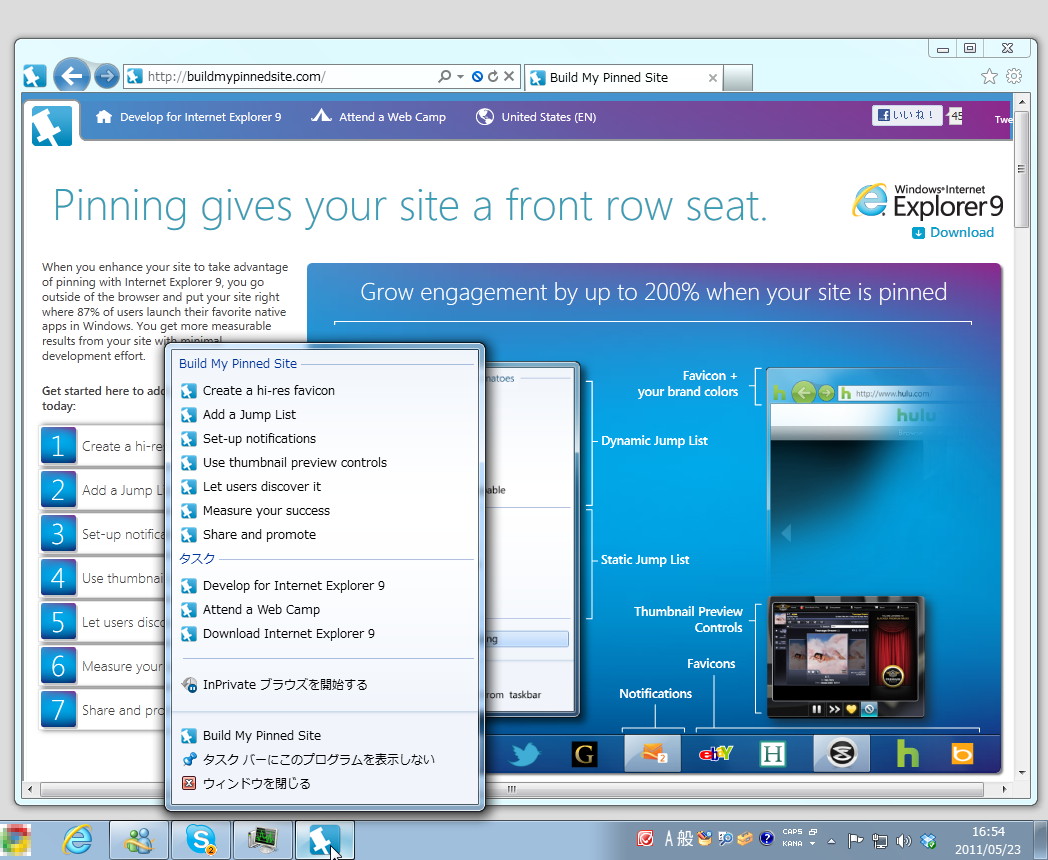Choose Use thumbnail preview controls entry

[x=325, y=463]
